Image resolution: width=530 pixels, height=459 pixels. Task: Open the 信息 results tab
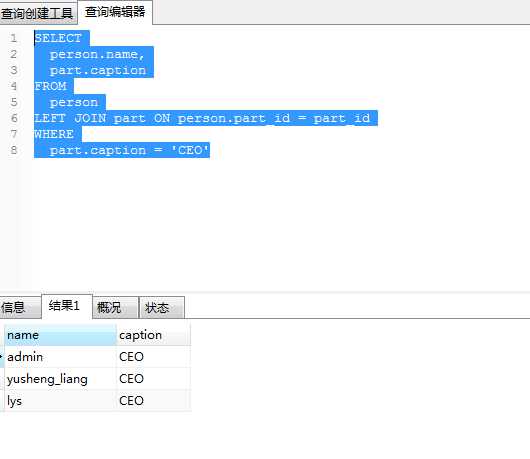(20, 308)
